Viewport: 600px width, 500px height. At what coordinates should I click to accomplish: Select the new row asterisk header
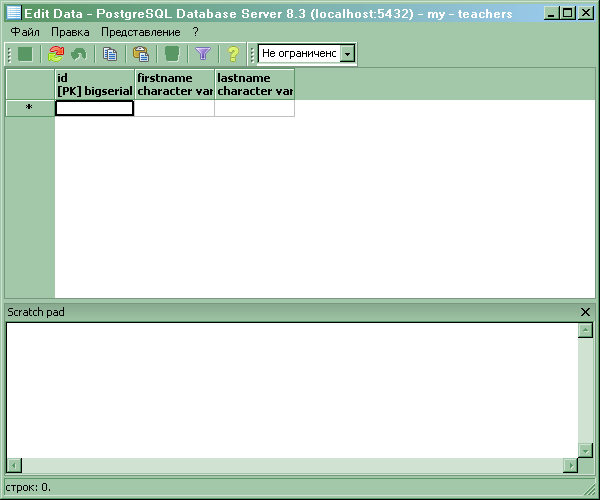(x=29, y=108)
